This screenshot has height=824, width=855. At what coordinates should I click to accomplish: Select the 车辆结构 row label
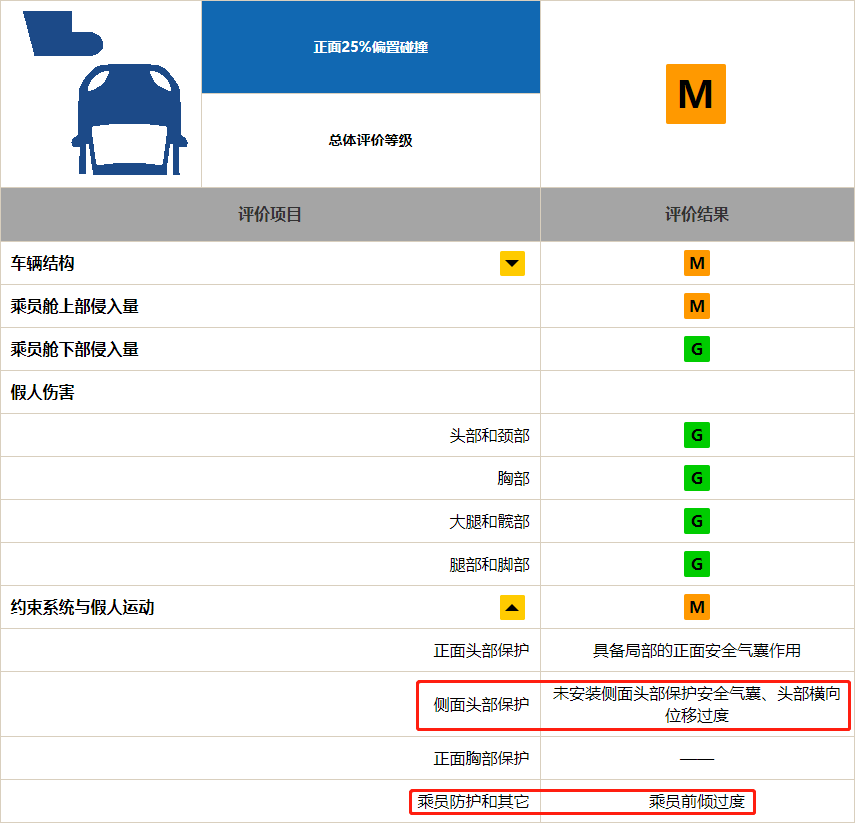tap(43, 263)
